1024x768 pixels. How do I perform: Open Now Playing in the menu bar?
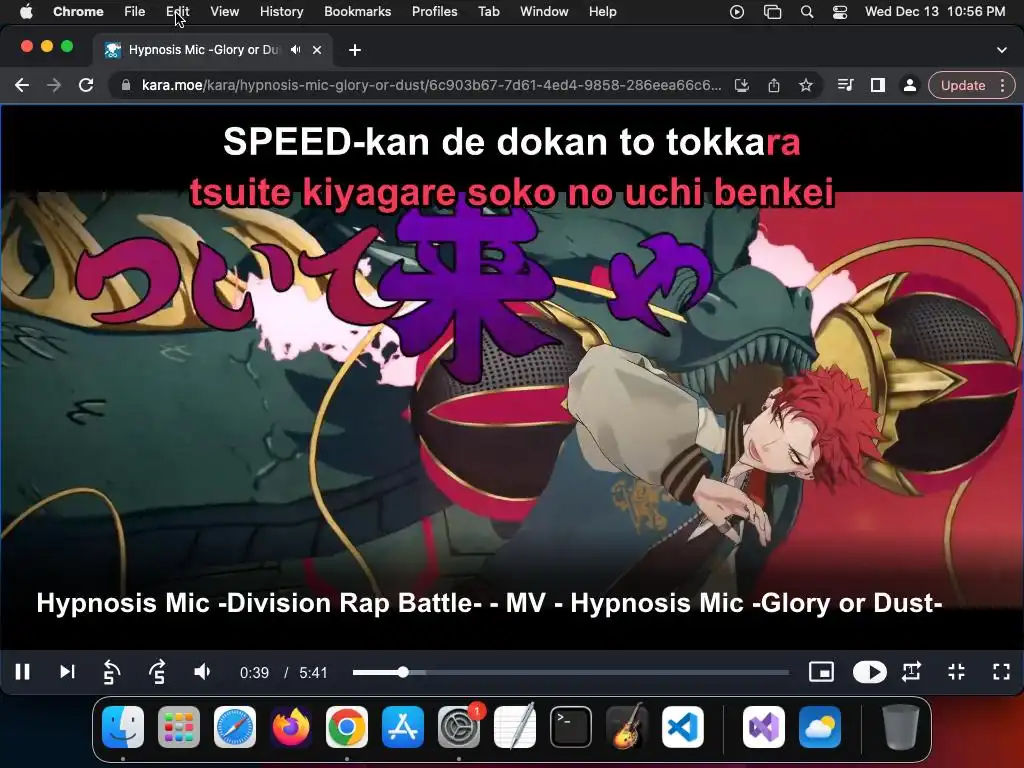pyautogui.click(x=737, y=12)
